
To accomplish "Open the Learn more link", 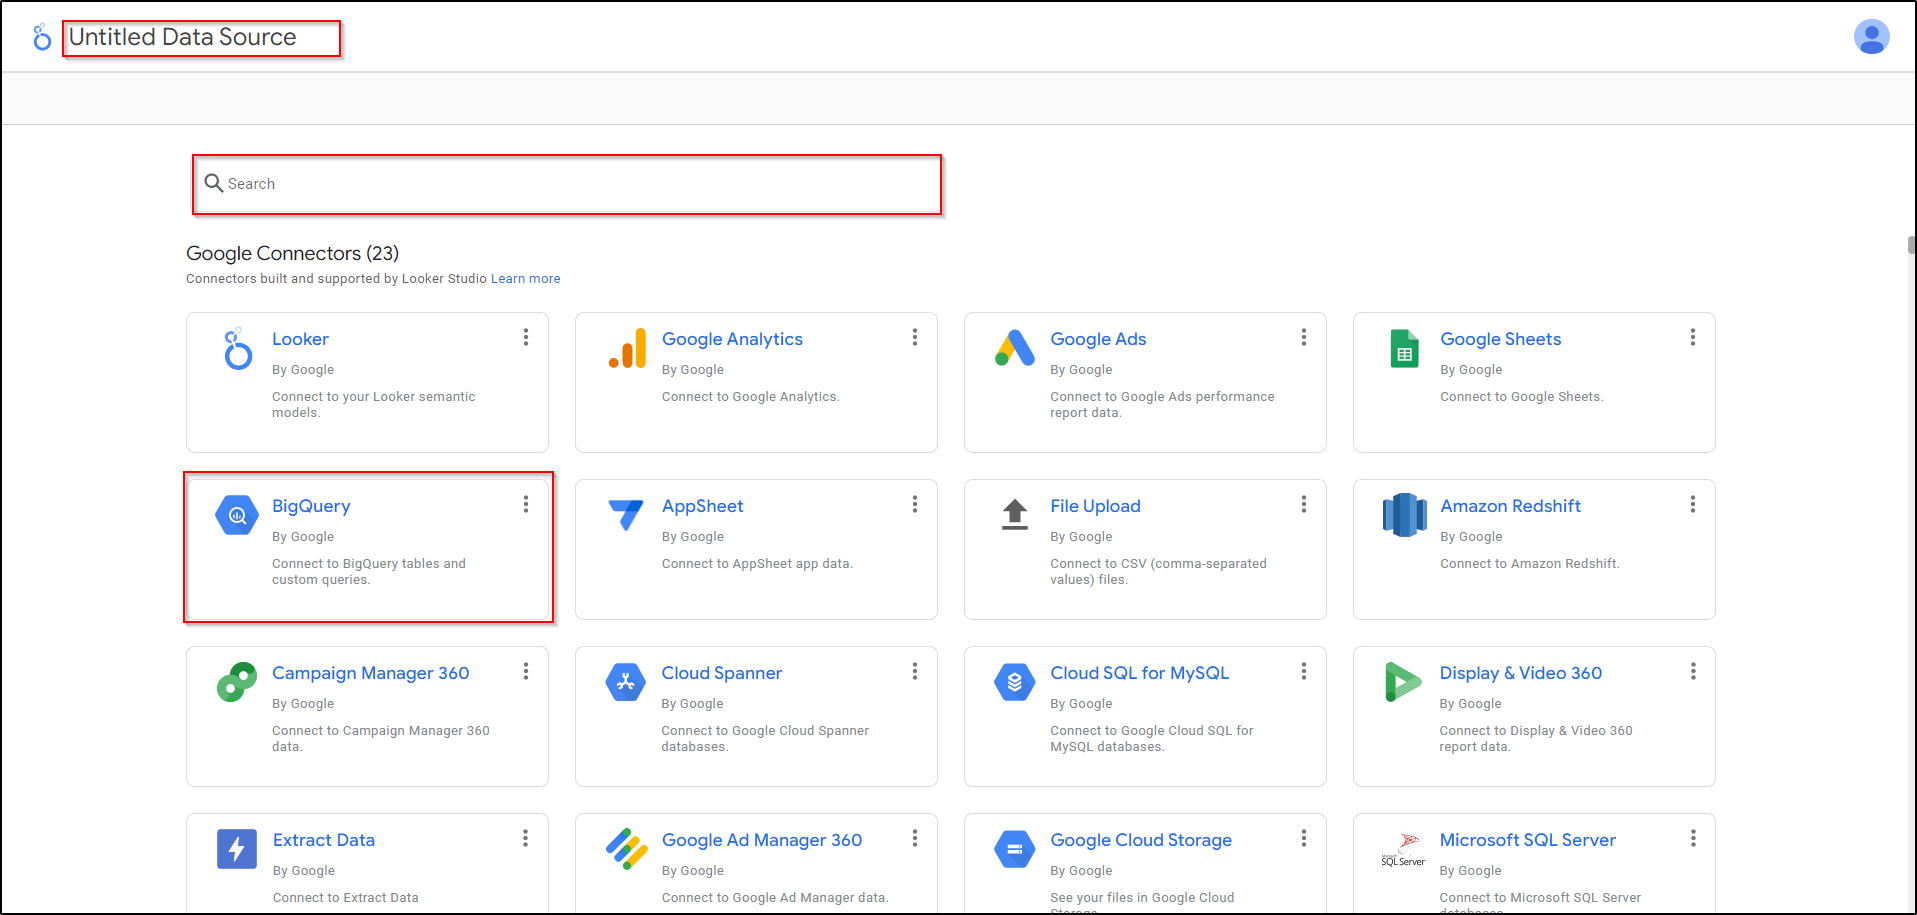I will point(525,279).
